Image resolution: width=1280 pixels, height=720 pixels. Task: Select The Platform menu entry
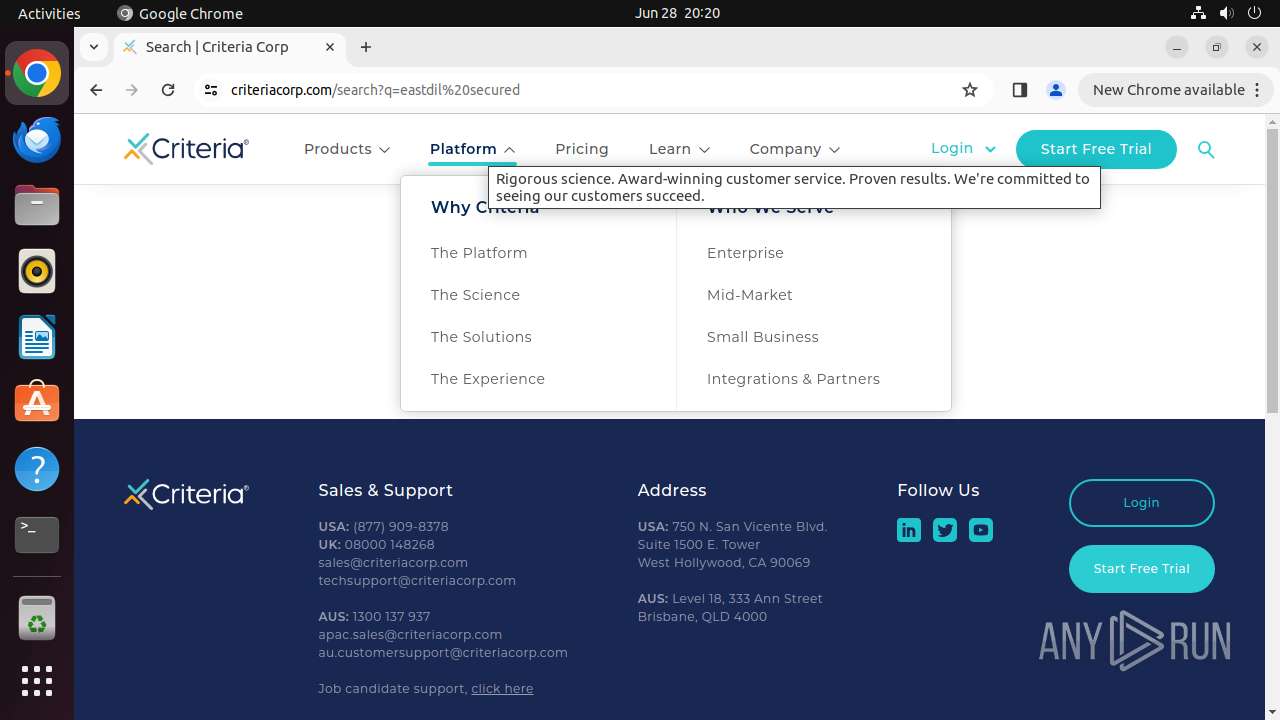tap(479, 253)
